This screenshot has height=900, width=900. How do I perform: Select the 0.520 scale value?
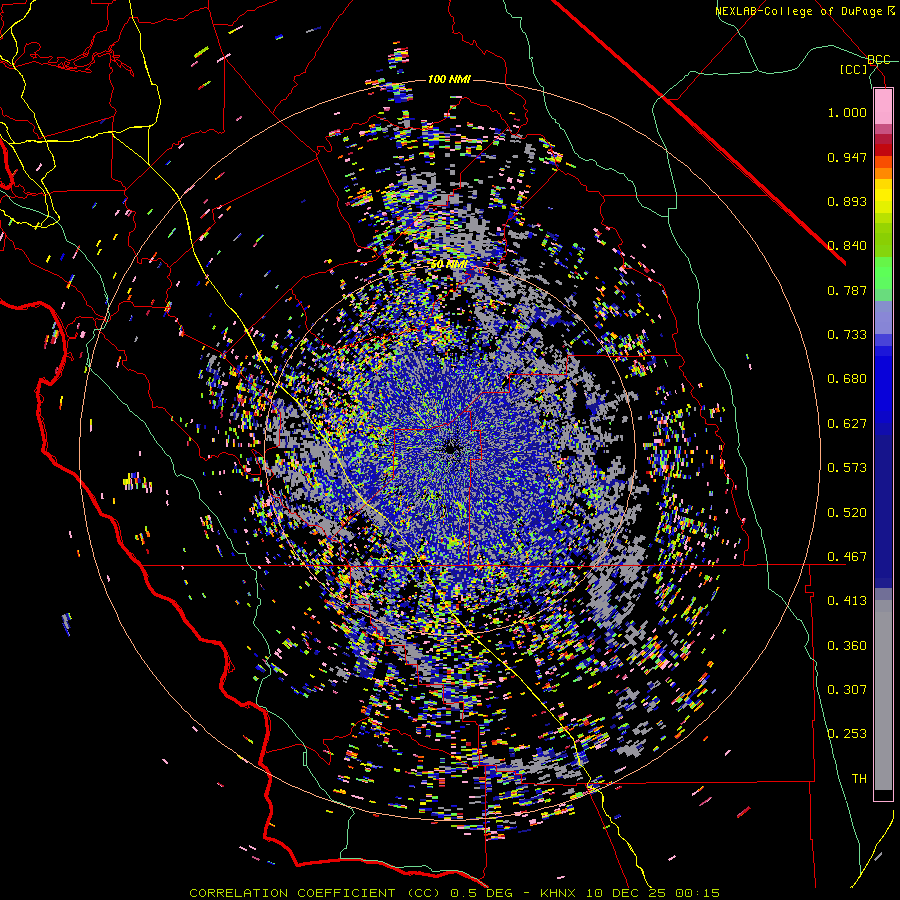(x=847, y=513)
